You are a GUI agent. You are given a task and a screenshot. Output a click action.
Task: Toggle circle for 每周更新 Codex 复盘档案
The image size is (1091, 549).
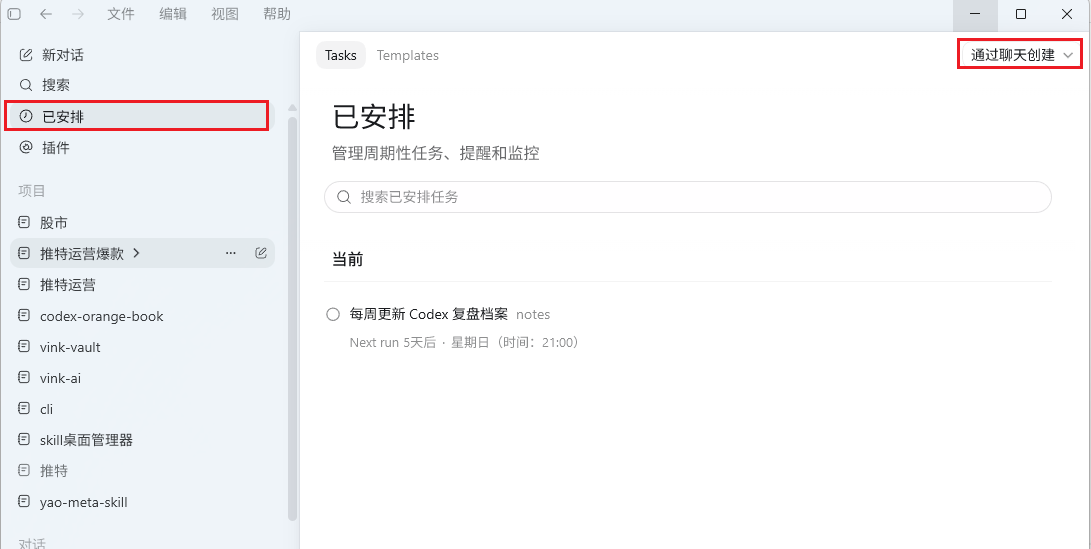333,315
